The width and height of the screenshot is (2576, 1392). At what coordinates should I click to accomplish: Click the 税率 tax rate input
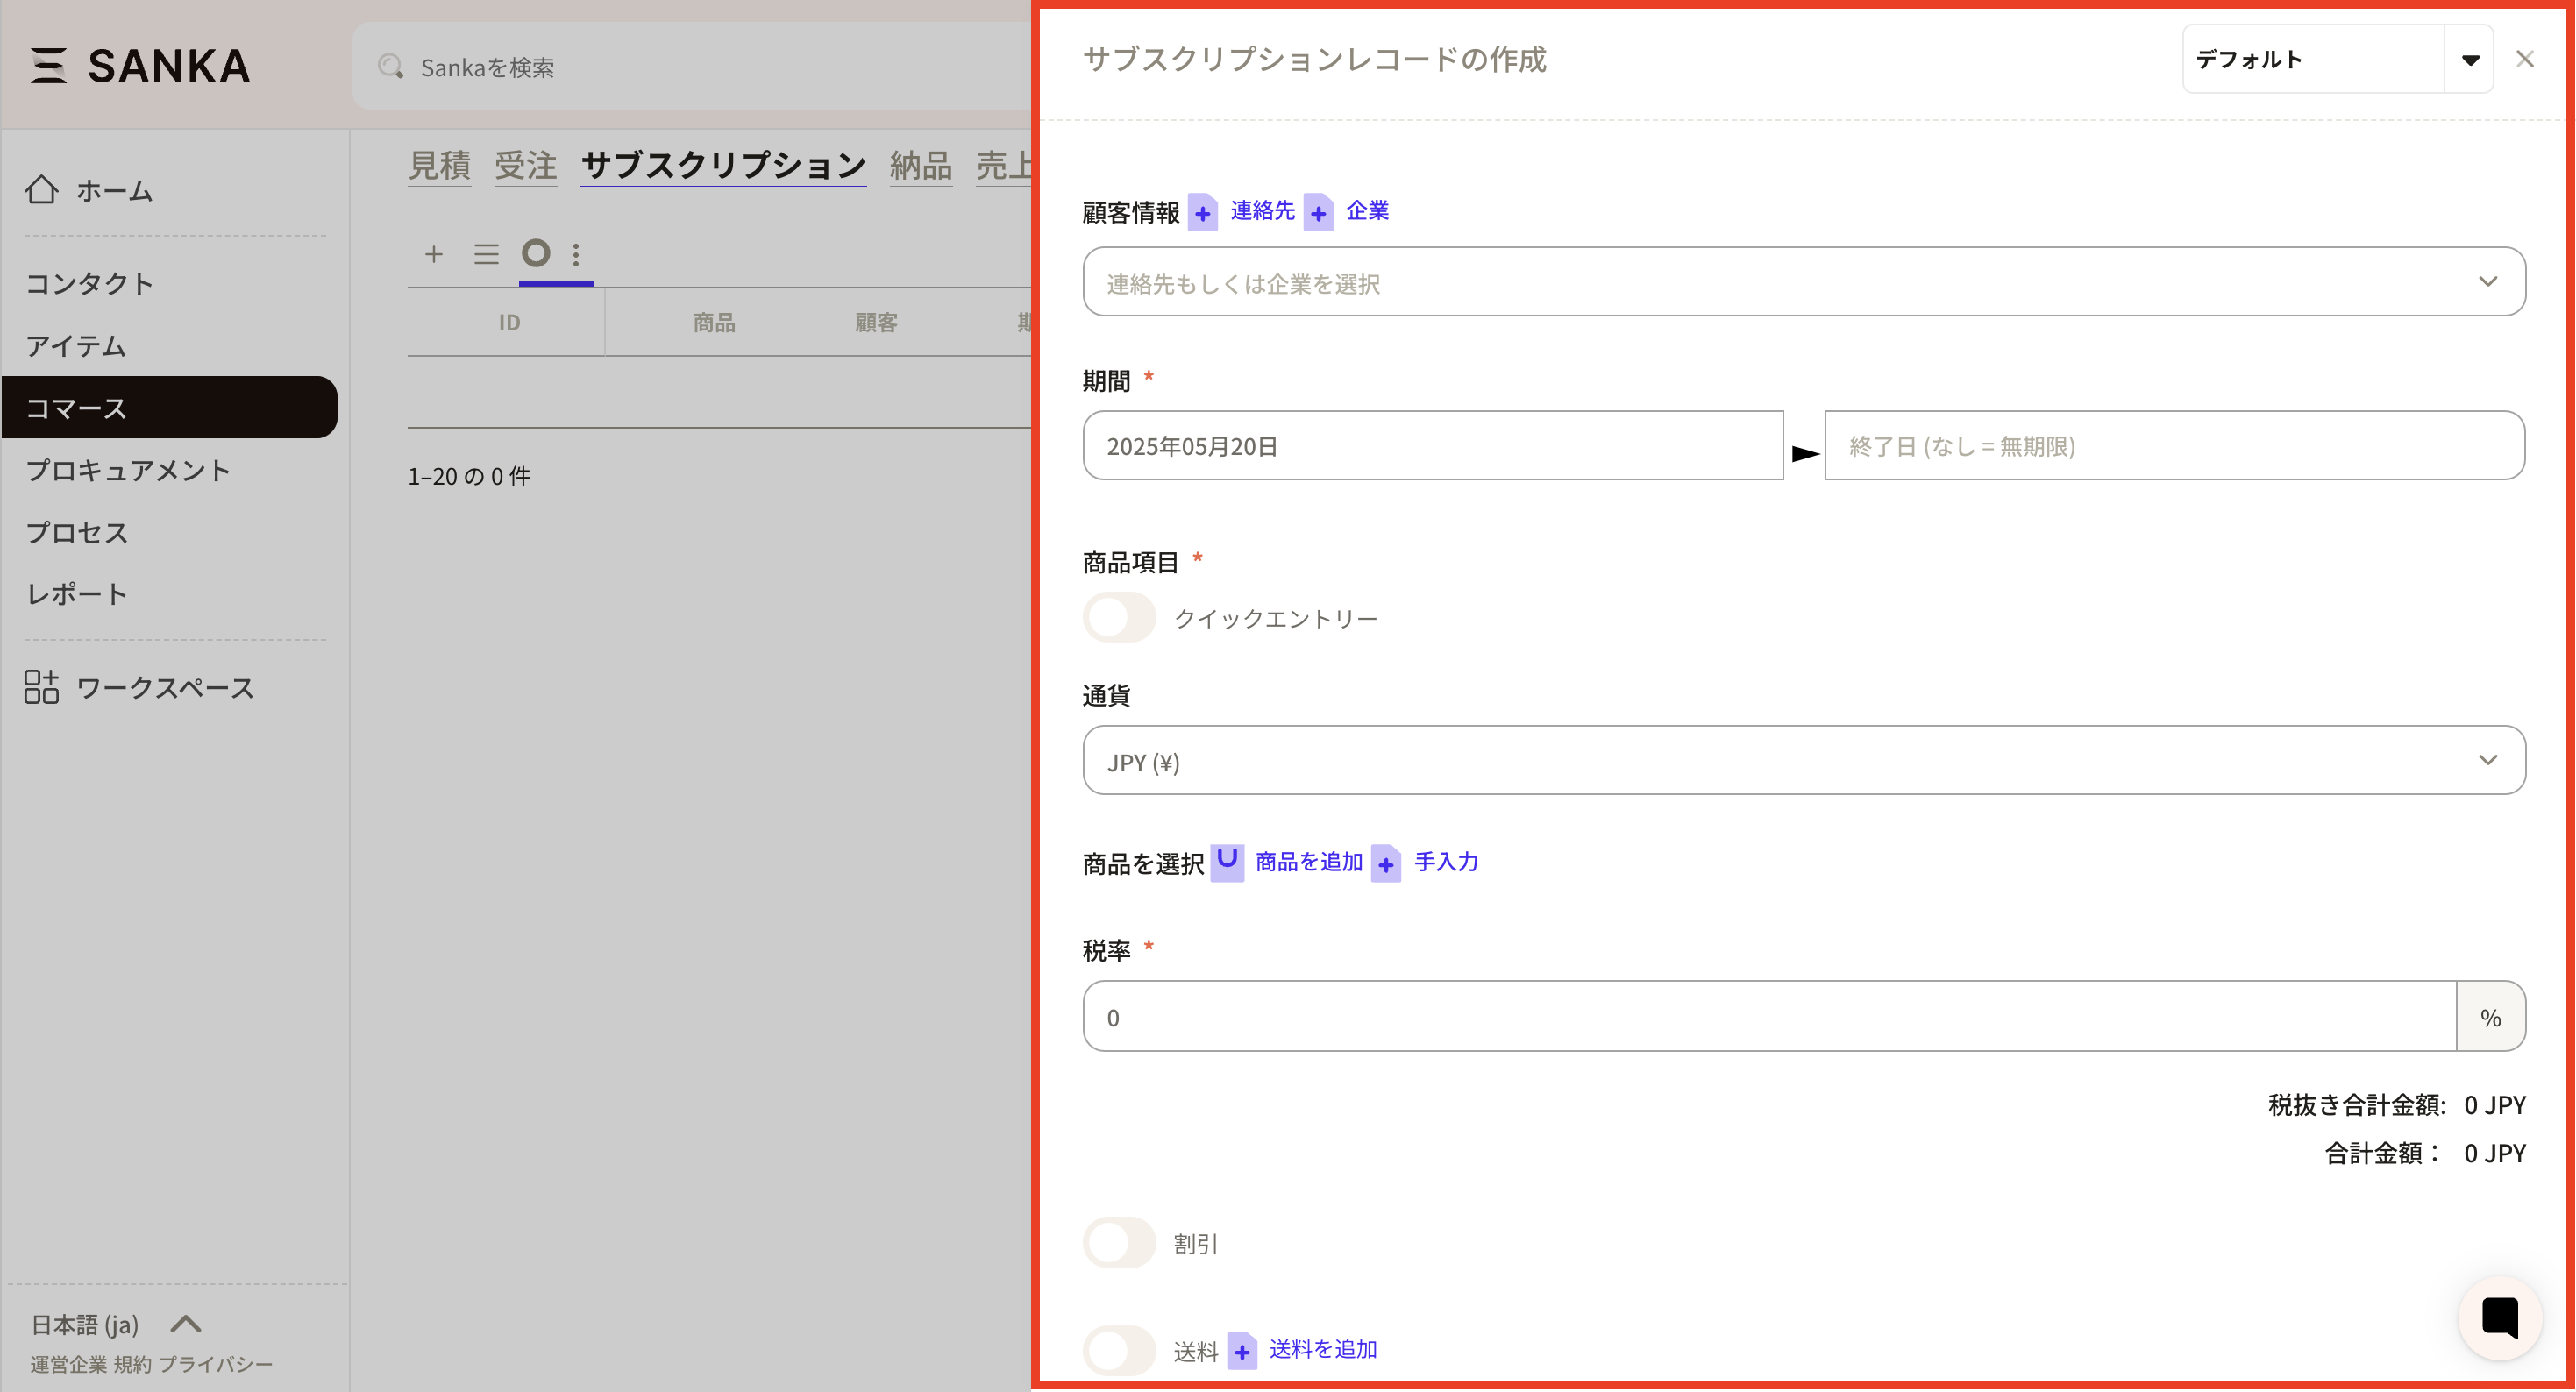tap(1768, 1017)
